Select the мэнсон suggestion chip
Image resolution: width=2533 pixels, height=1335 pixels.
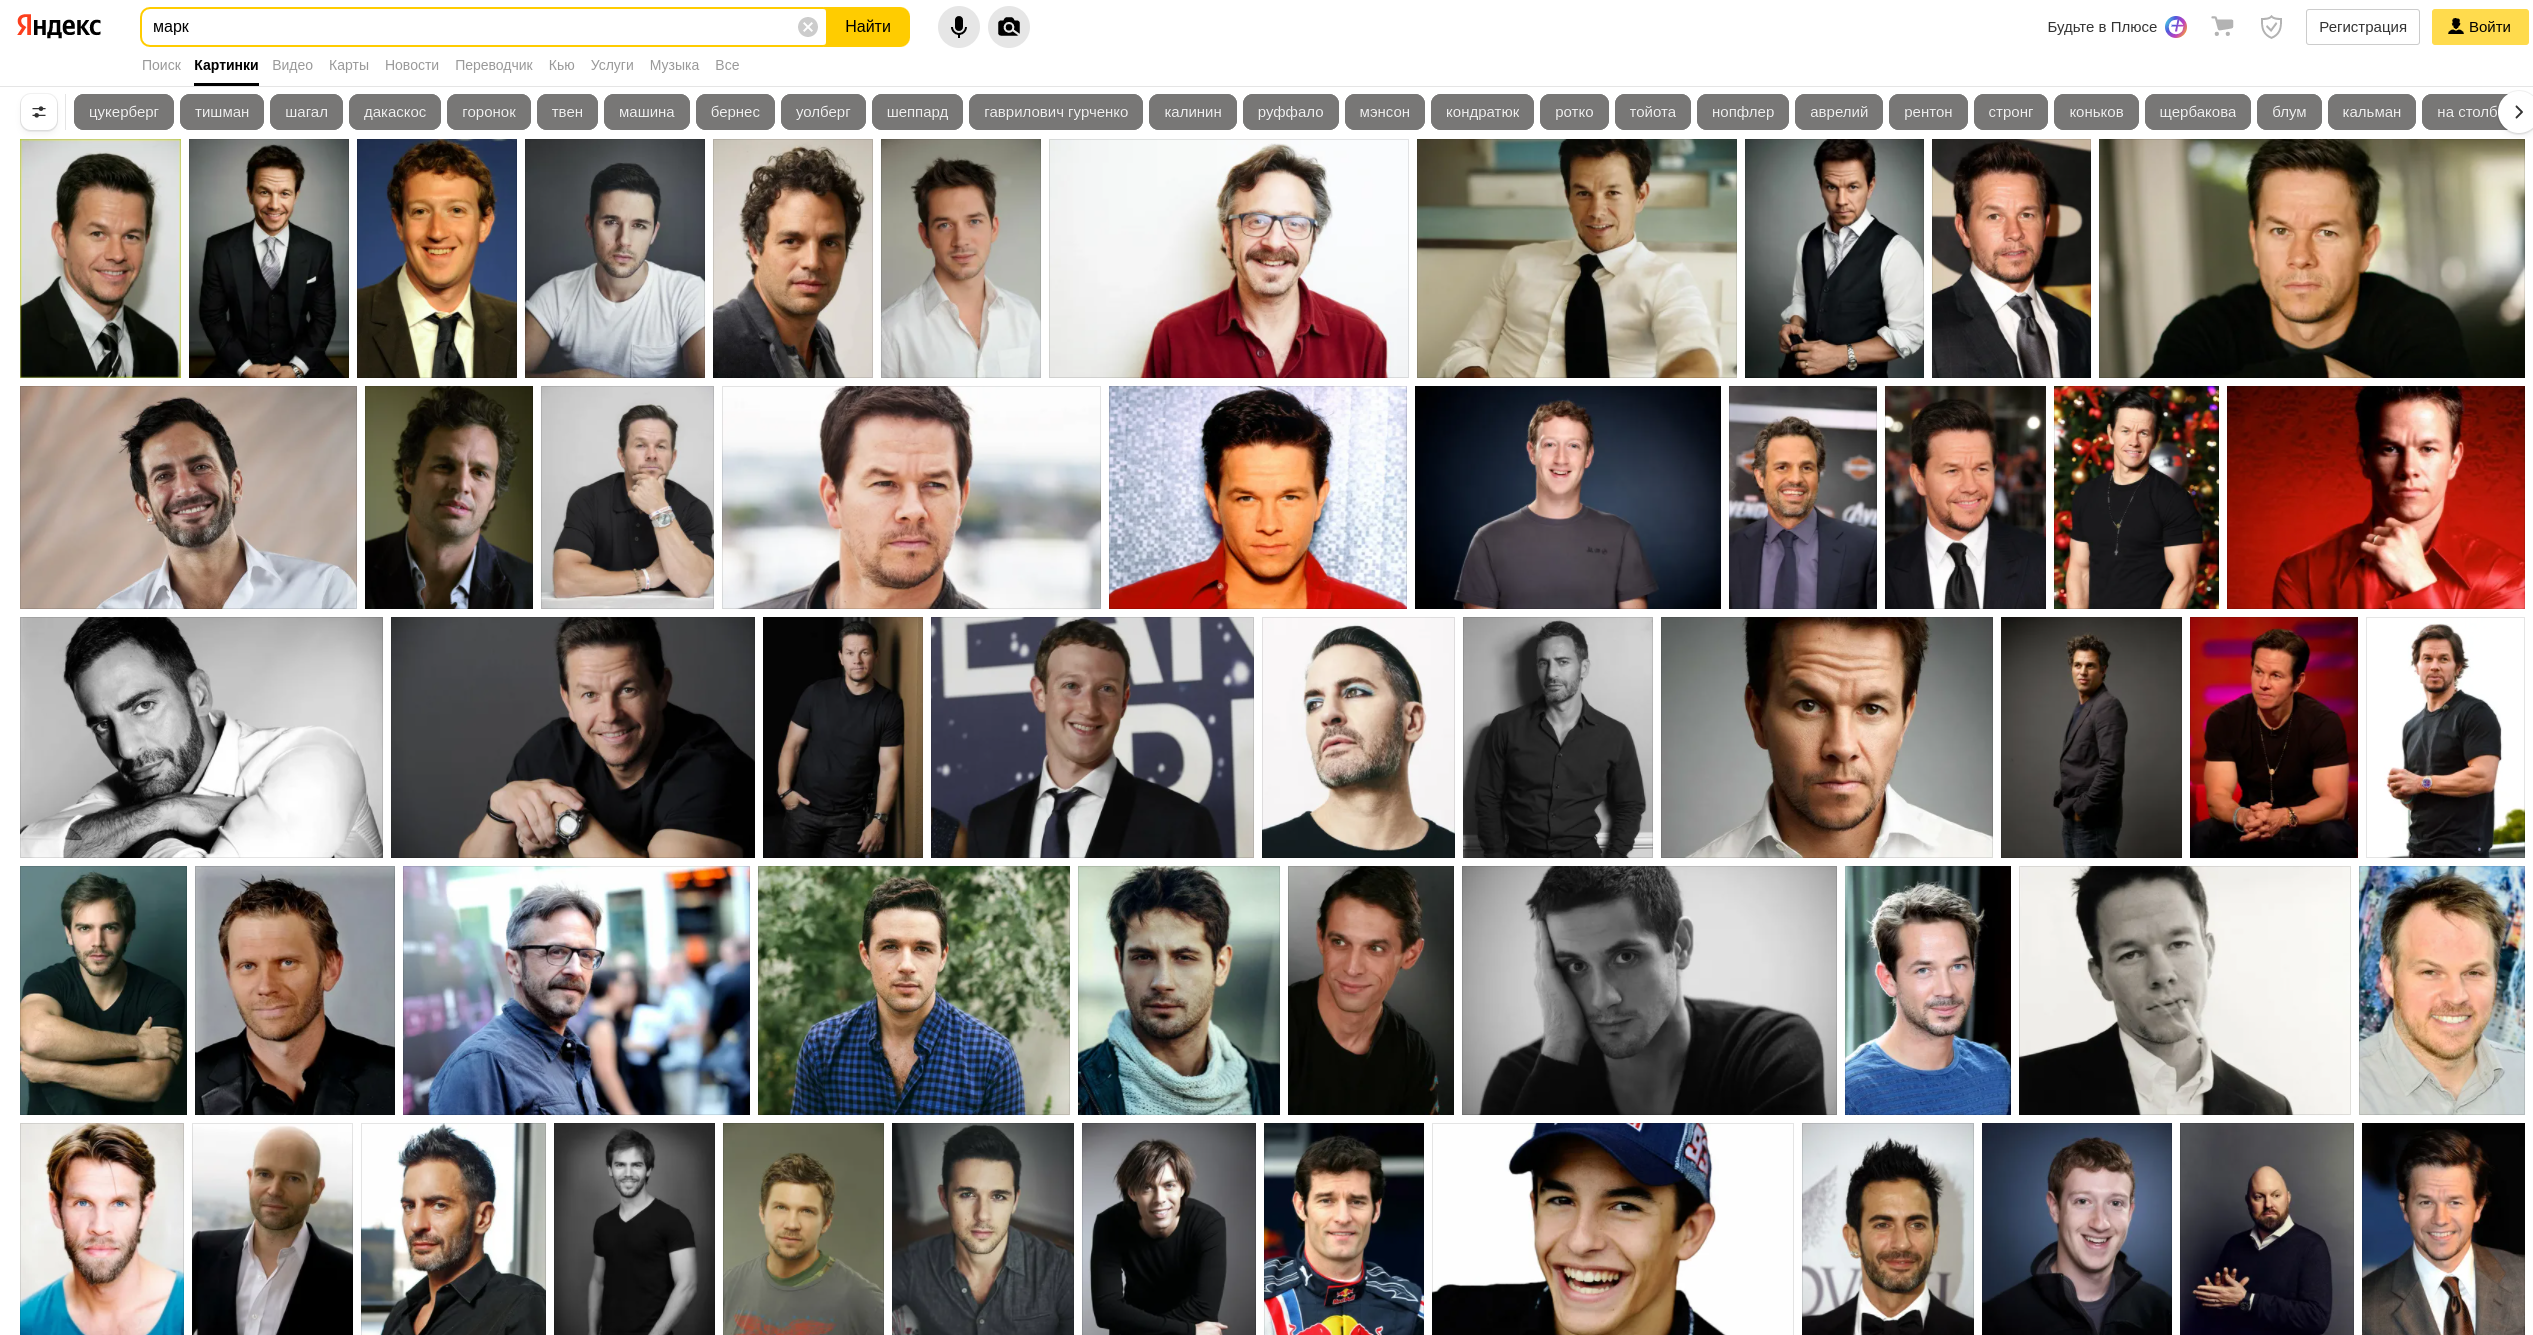pos(1385,112)
